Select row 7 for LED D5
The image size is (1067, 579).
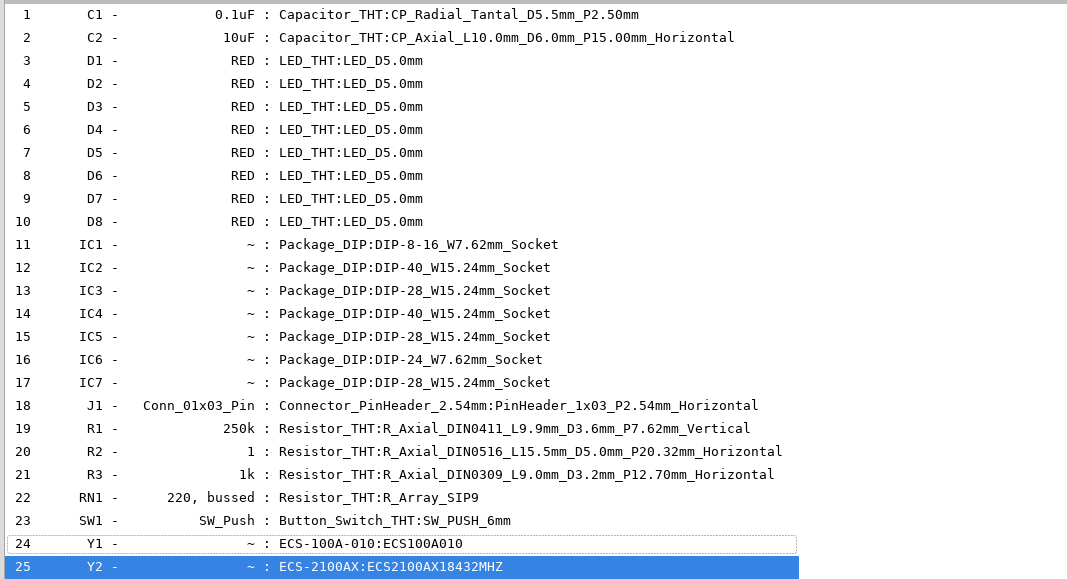401,153
